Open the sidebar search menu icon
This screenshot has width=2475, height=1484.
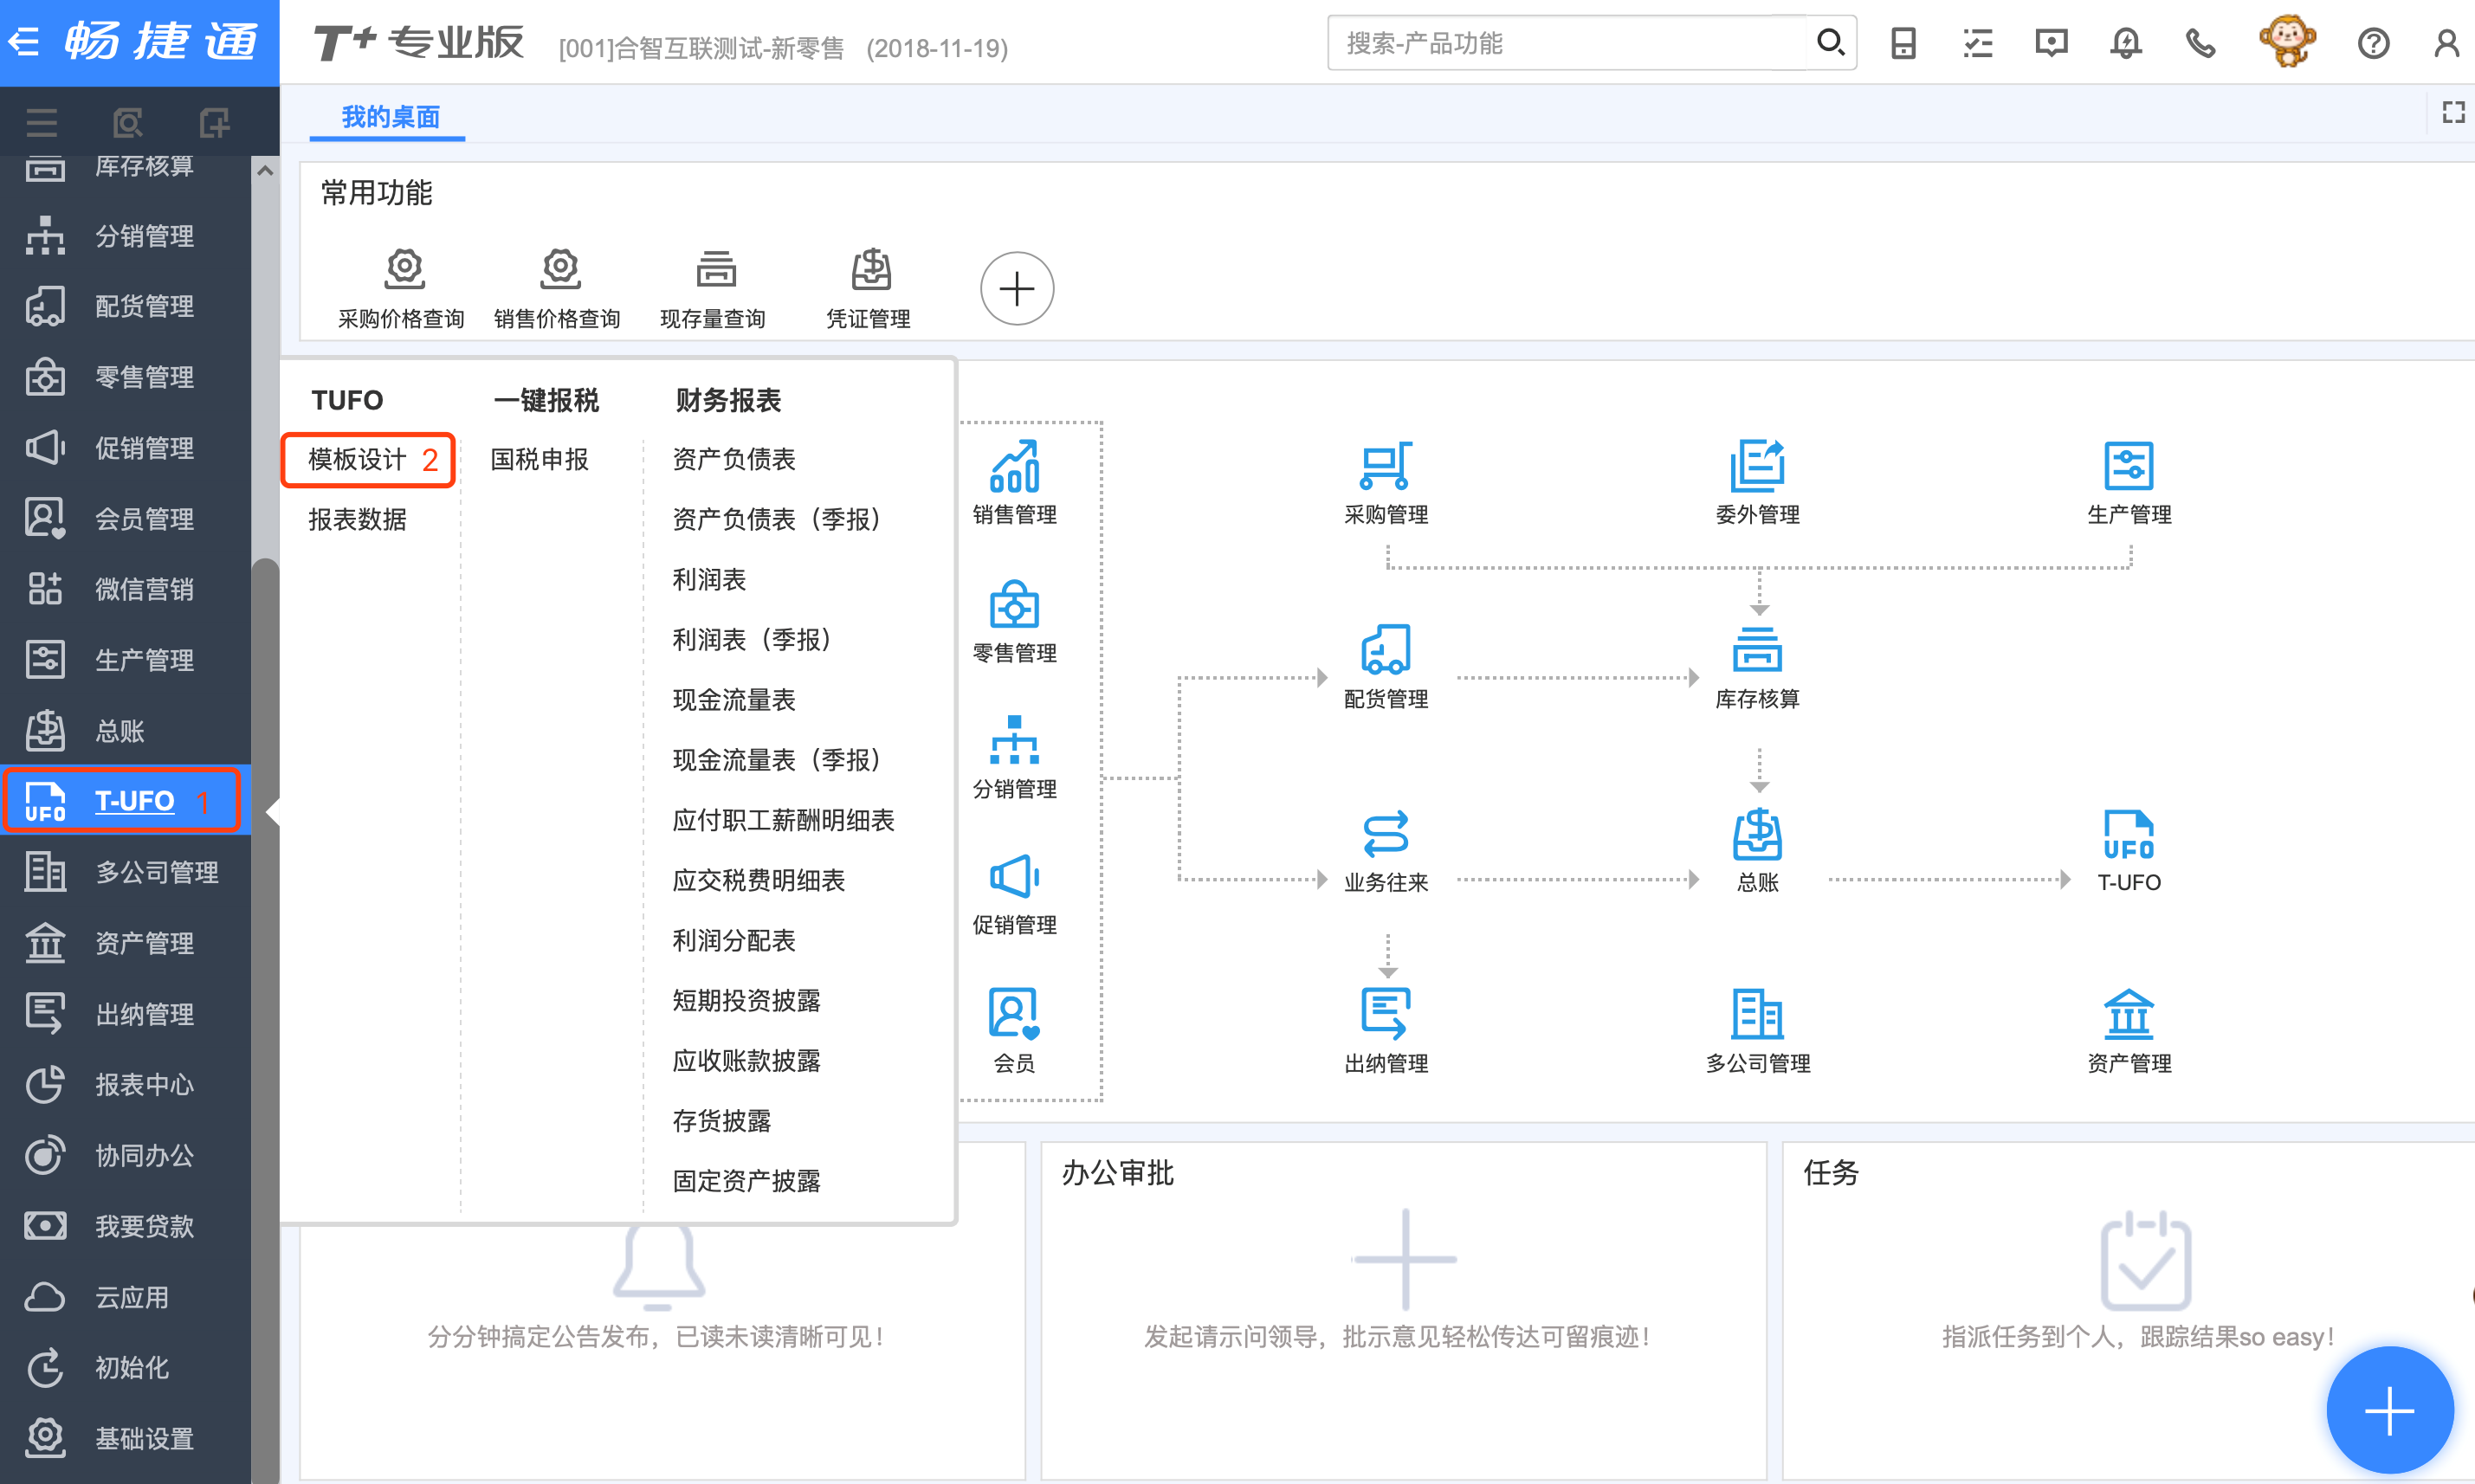point(128,123)
